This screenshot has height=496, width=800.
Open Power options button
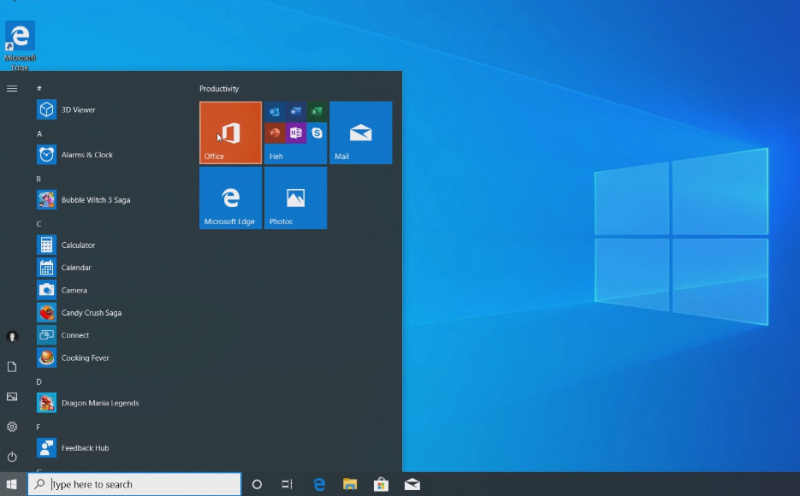click(12, 457)
